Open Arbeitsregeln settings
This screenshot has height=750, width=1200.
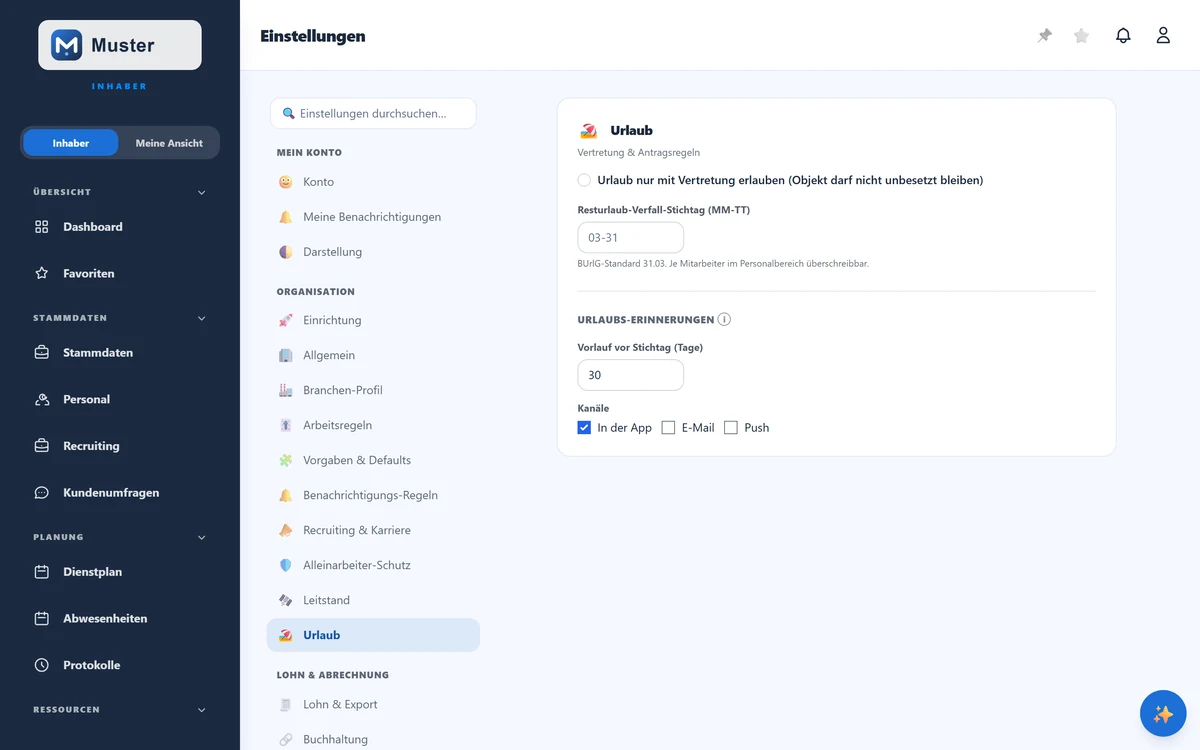[373, 425]
